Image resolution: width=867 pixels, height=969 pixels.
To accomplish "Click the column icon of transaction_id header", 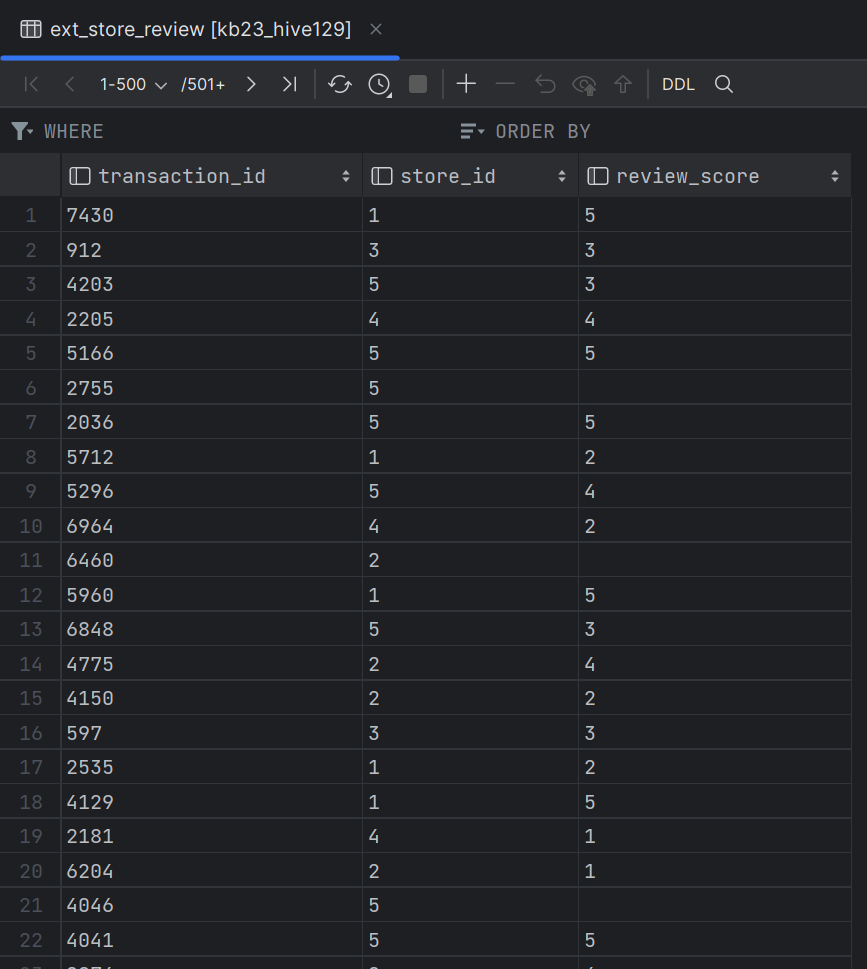I will pos(80,176).
